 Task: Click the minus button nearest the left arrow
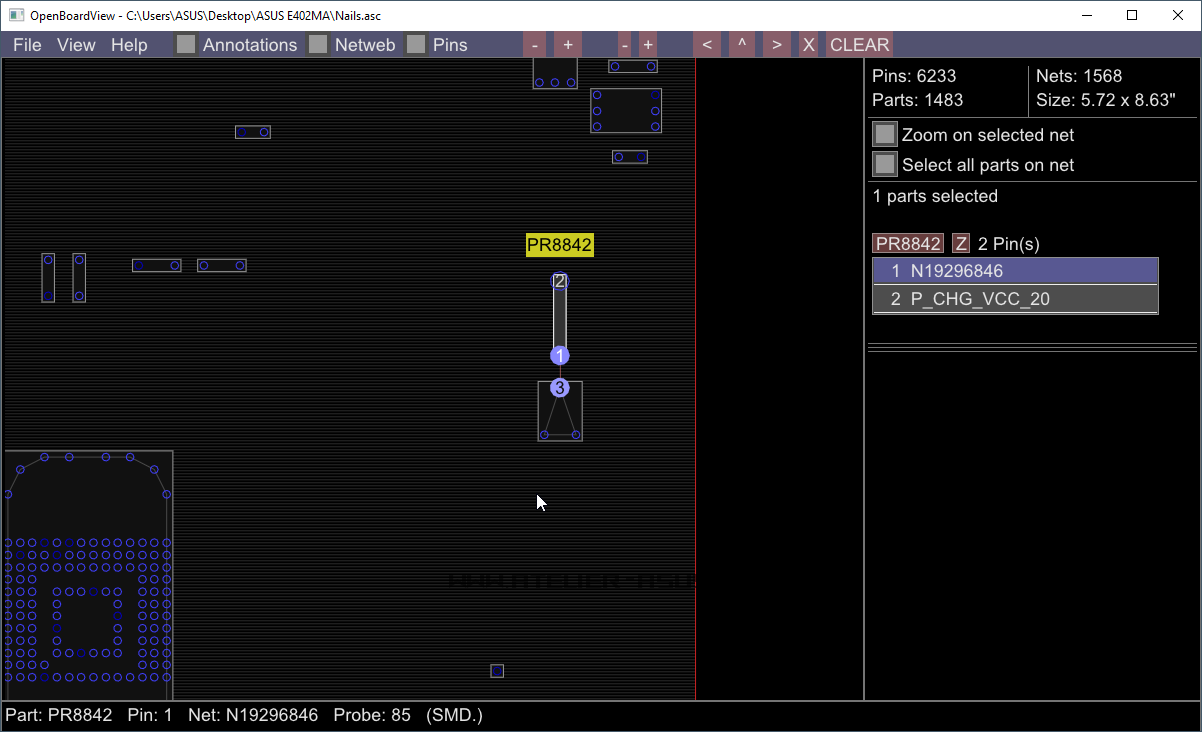pyautogui.click(x=625, y=45)
